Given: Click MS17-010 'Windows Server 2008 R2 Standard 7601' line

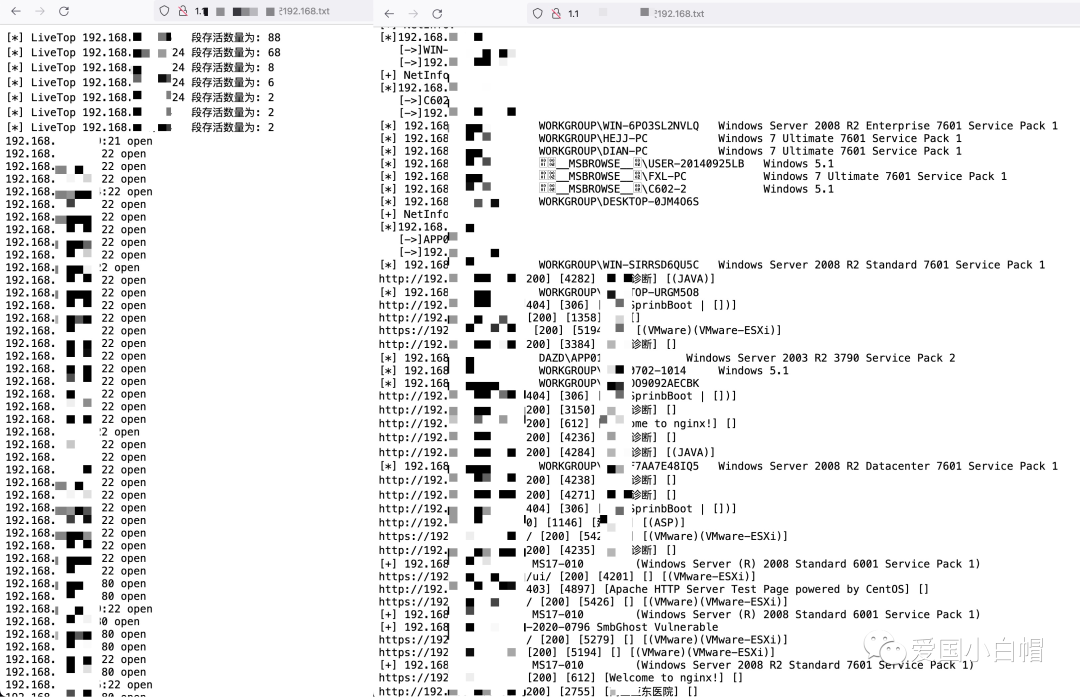Looking at the screenshot, I should click(x=676, y=665).
